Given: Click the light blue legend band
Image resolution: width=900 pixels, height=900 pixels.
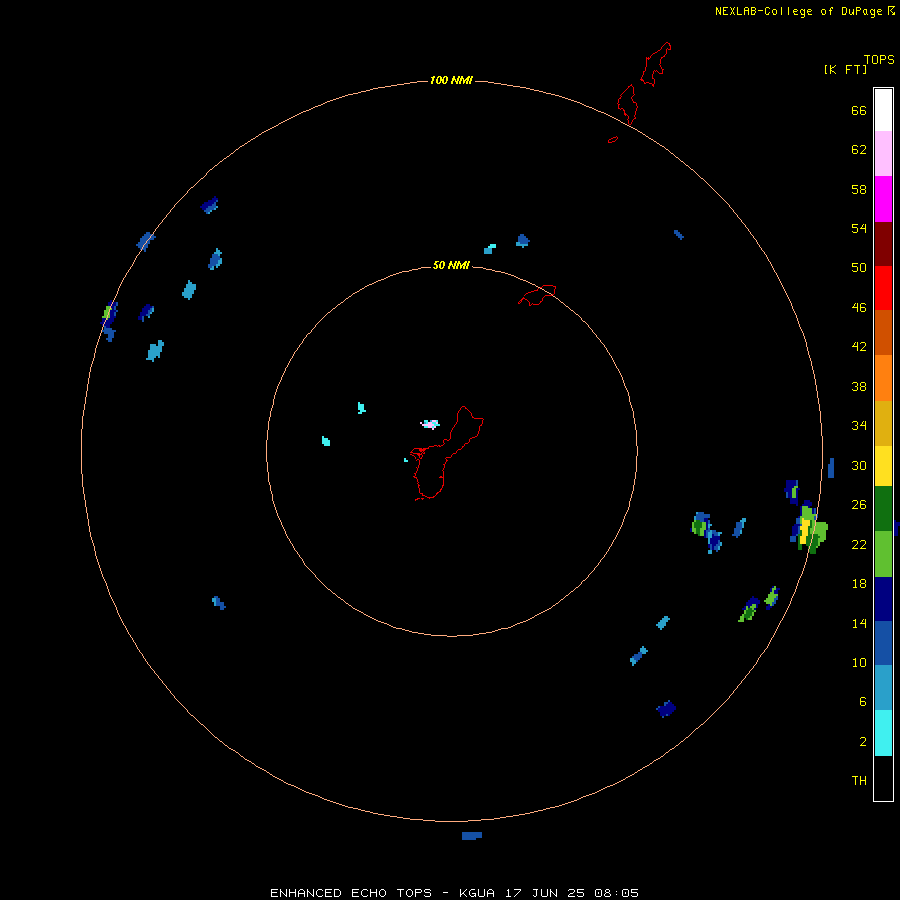Looking at the screenshot, I should coord(883,688).
